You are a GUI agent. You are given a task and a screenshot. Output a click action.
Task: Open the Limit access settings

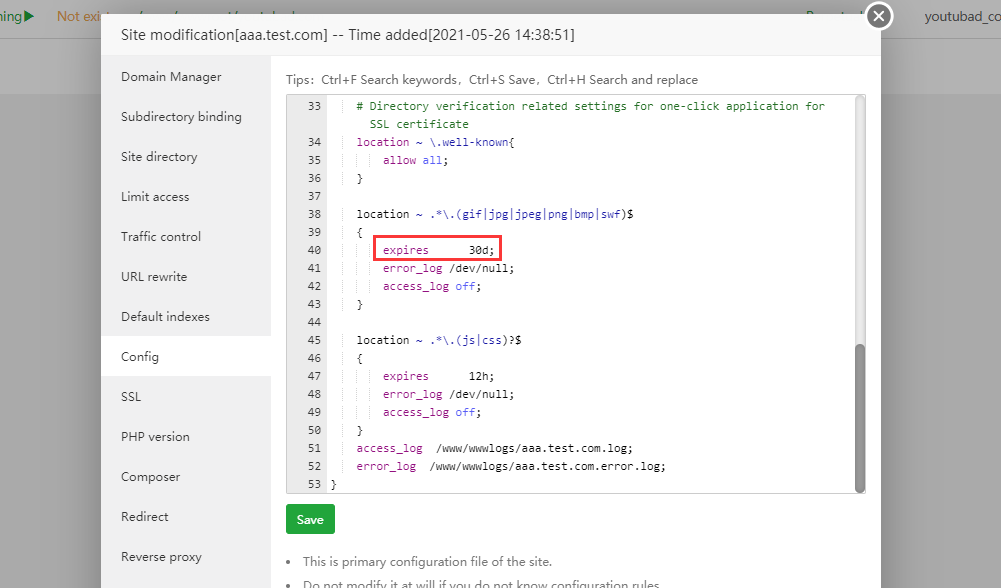click(x=155, y=197)
